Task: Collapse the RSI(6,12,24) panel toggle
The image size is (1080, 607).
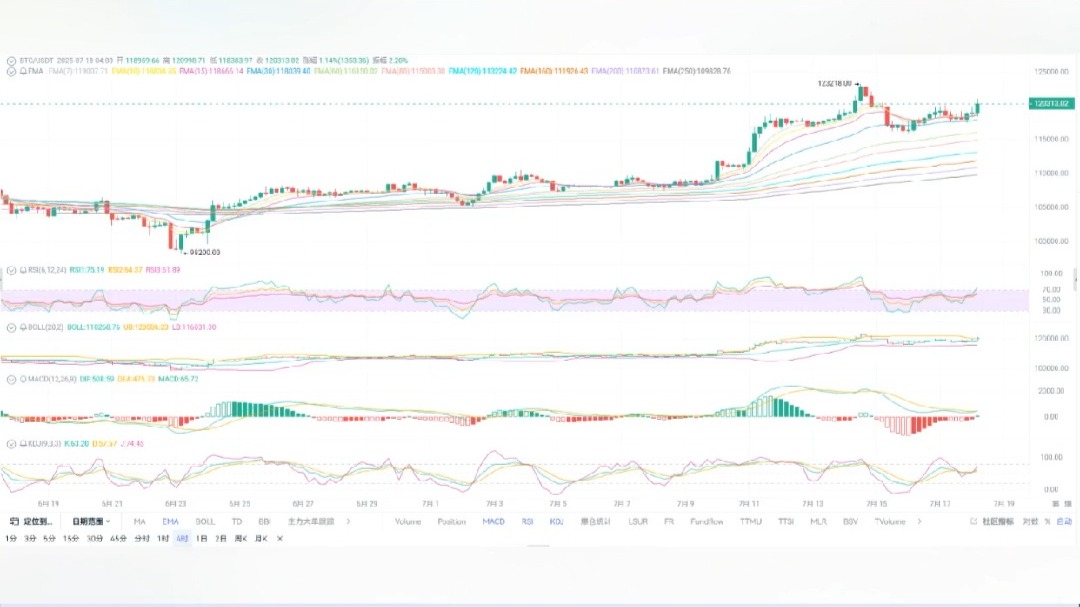Action: click(11, 270)
